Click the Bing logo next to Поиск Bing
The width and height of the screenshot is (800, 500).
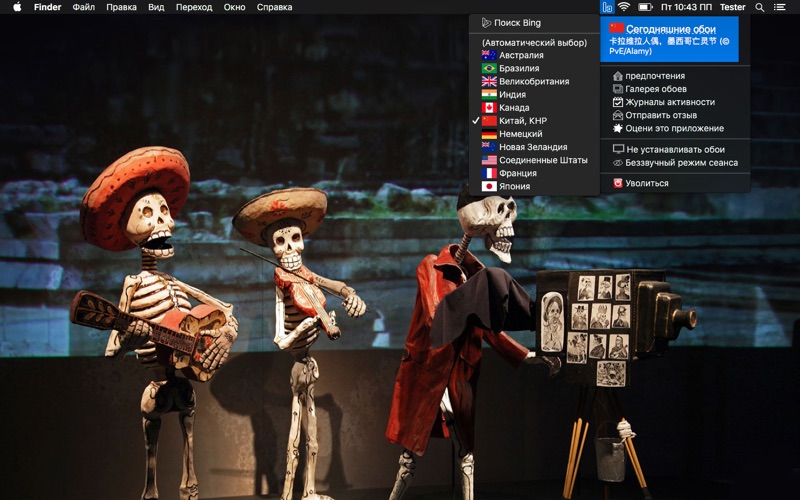486,23
